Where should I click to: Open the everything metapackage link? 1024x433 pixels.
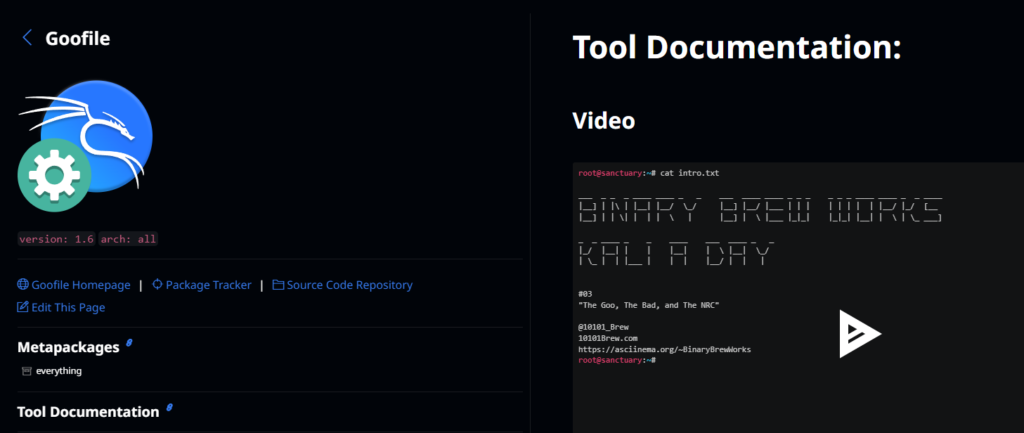pos(59,371)
